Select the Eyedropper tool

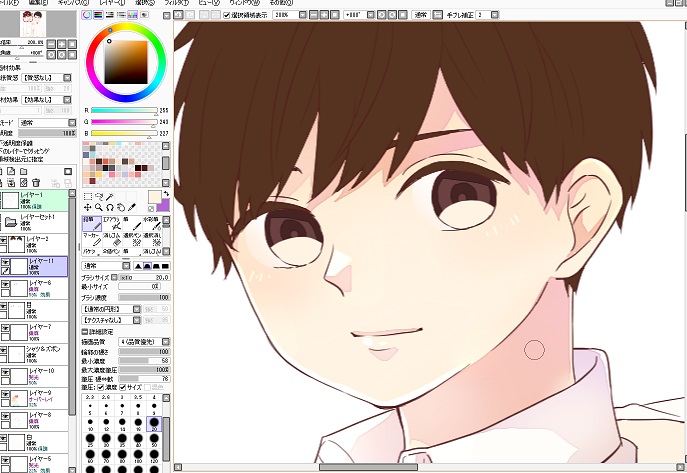pyautogui.click(x=132, y=207)
